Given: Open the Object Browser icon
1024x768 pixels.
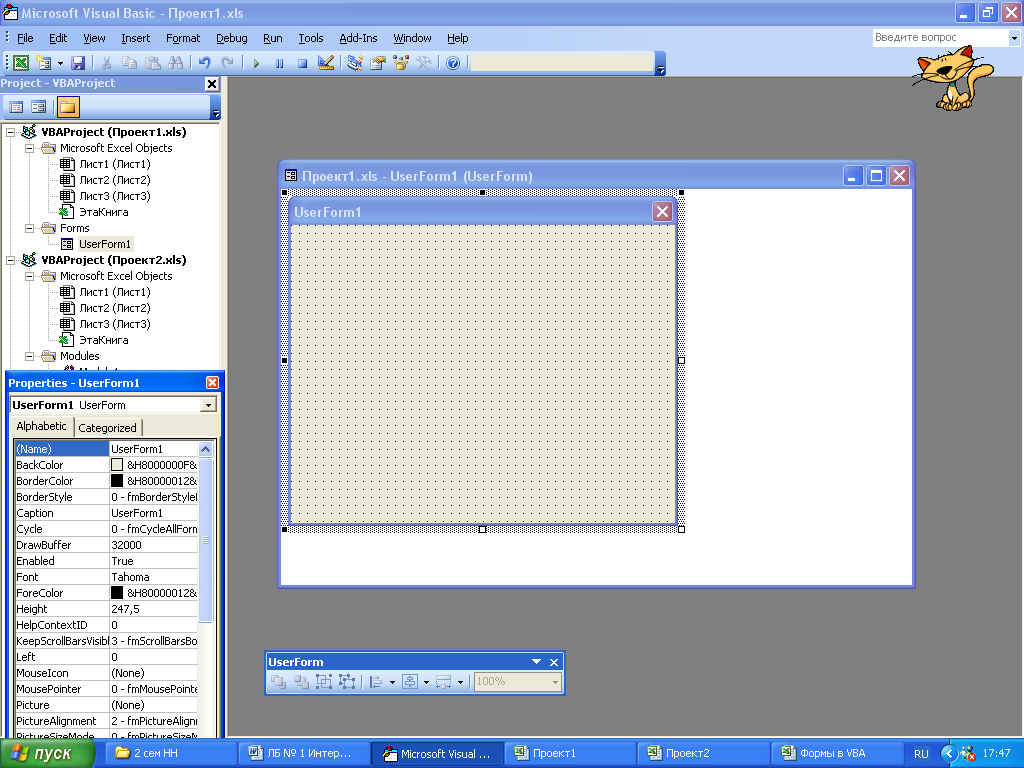Looking at the screenshot, I should click(401, 63).
